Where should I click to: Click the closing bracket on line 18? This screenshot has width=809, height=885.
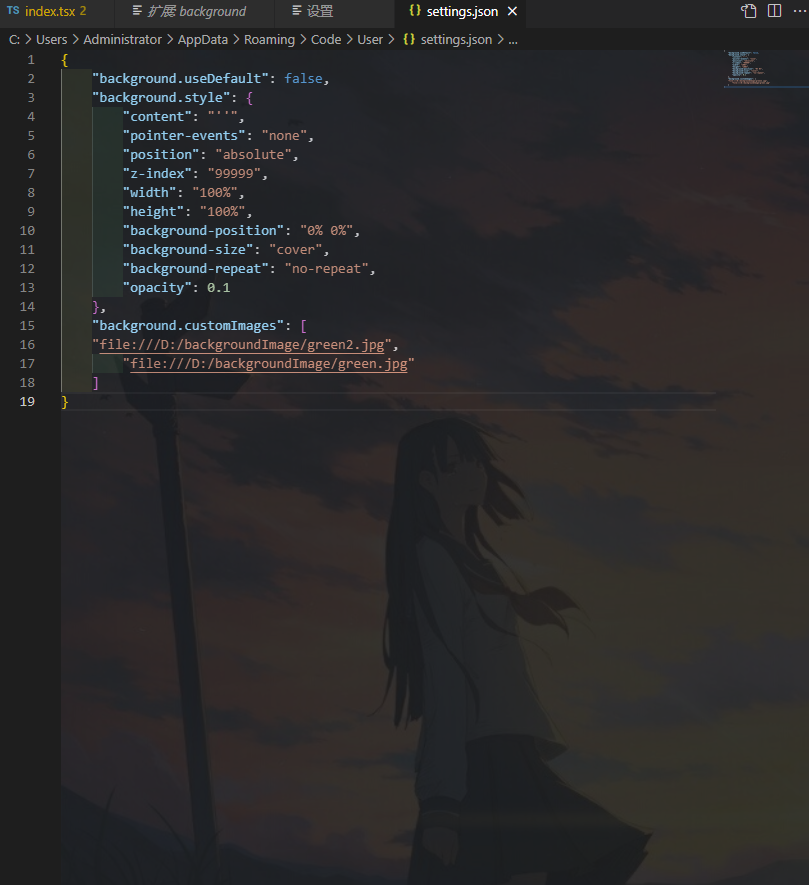pyautogui.click(x=95, y=383)
